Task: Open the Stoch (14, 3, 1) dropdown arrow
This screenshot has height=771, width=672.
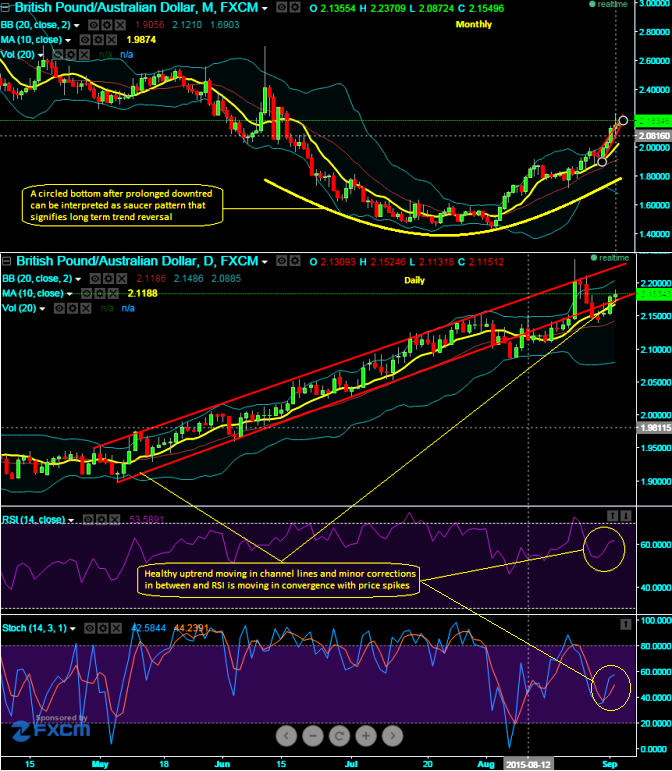Action: (73, 629)
